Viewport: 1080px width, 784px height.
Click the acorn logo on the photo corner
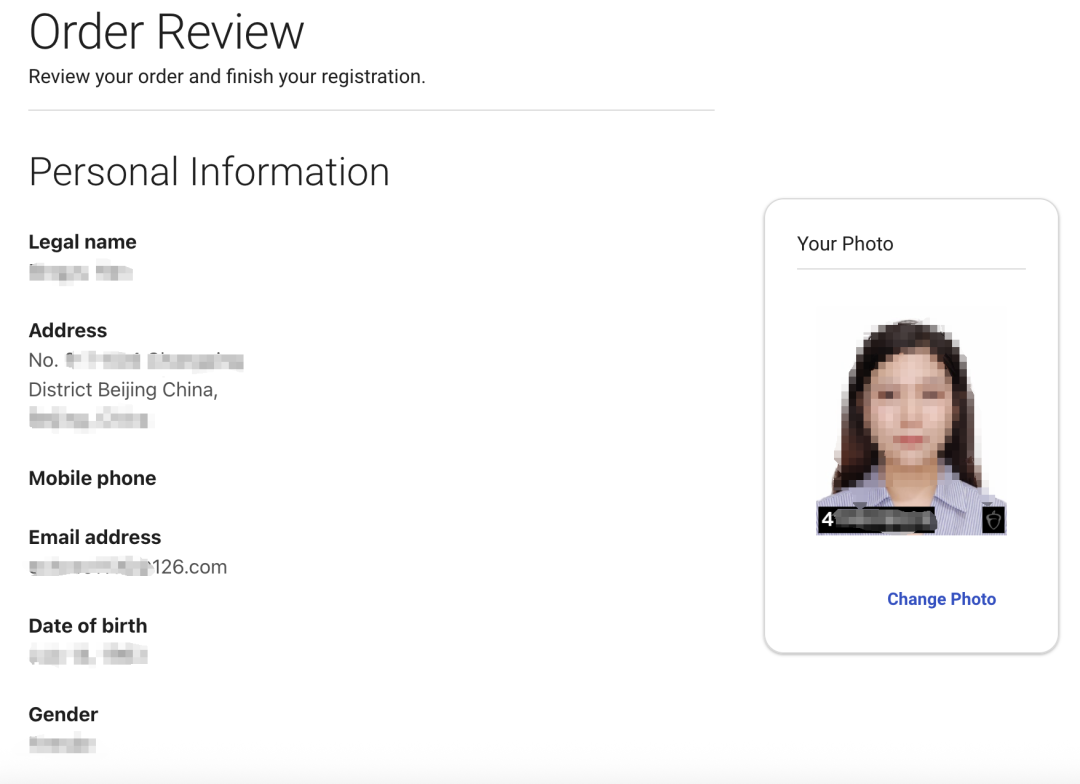(x=993, y=520)
